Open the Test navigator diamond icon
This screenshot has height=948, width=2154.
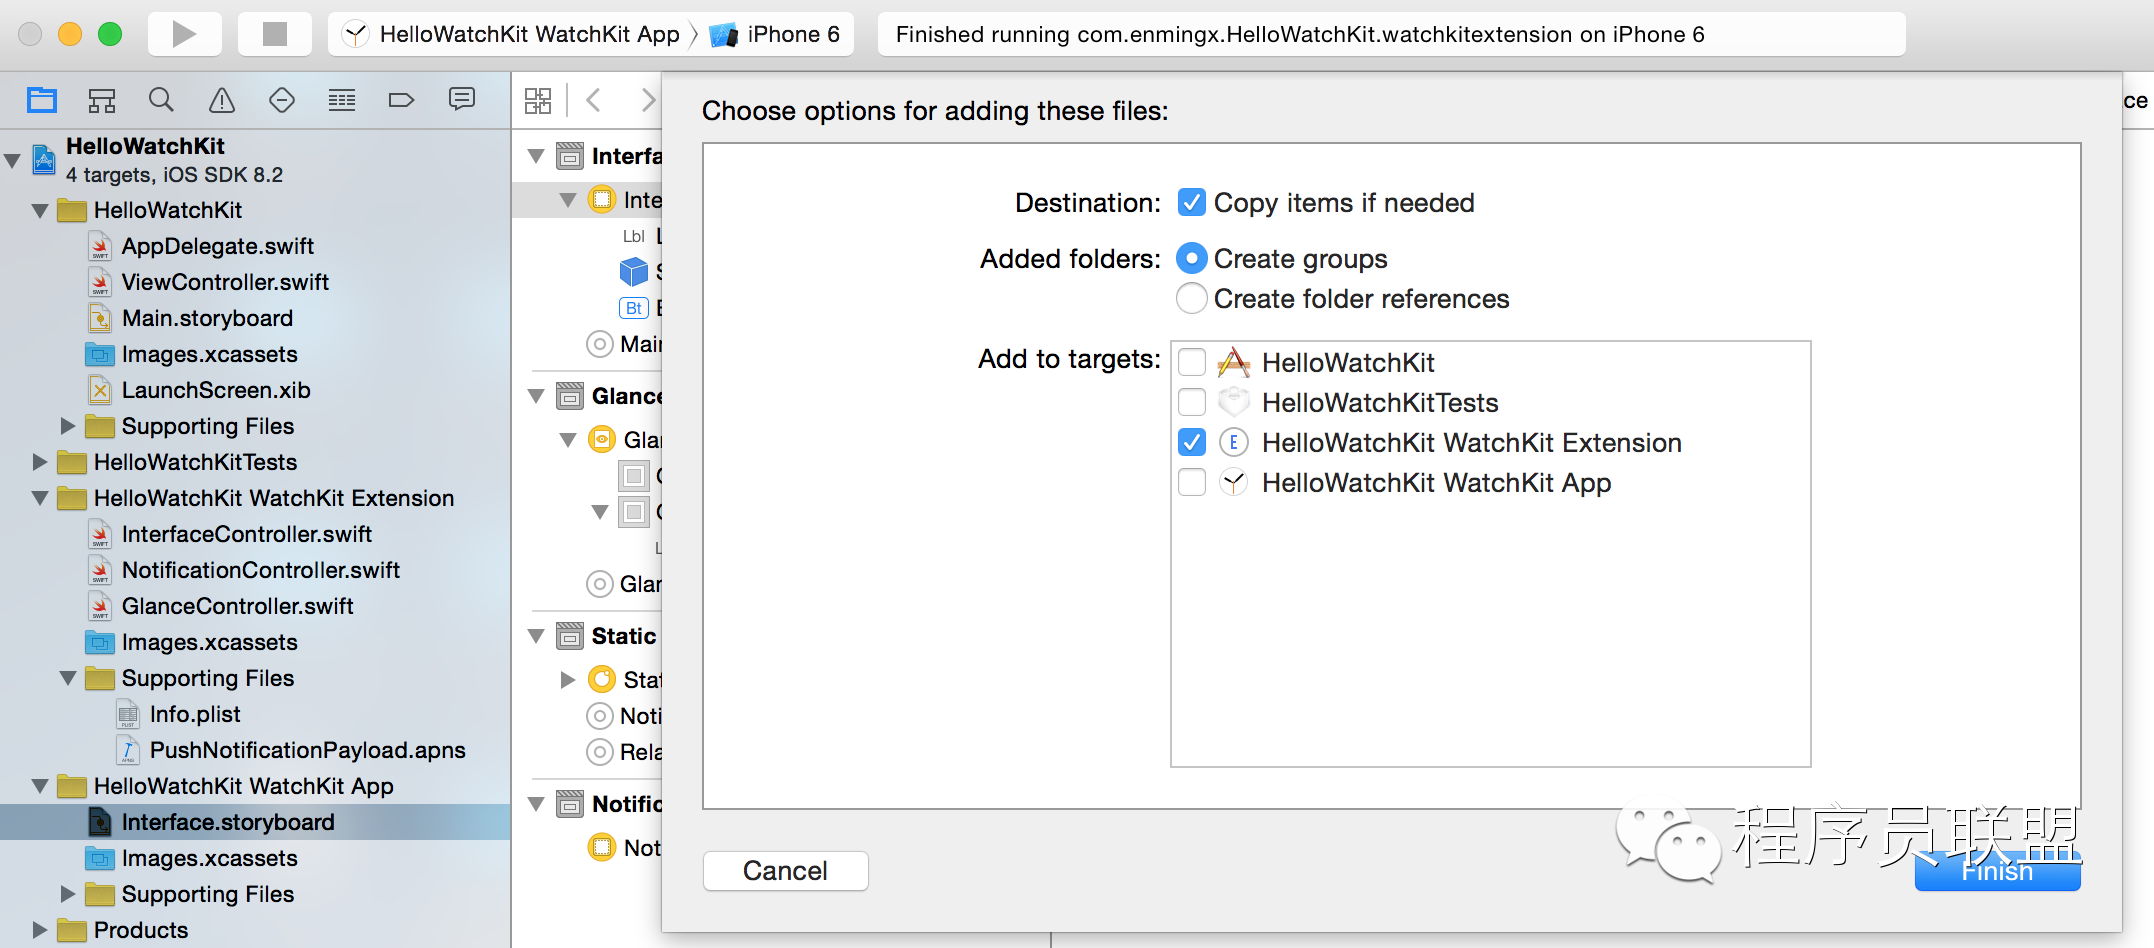(282, 100)
